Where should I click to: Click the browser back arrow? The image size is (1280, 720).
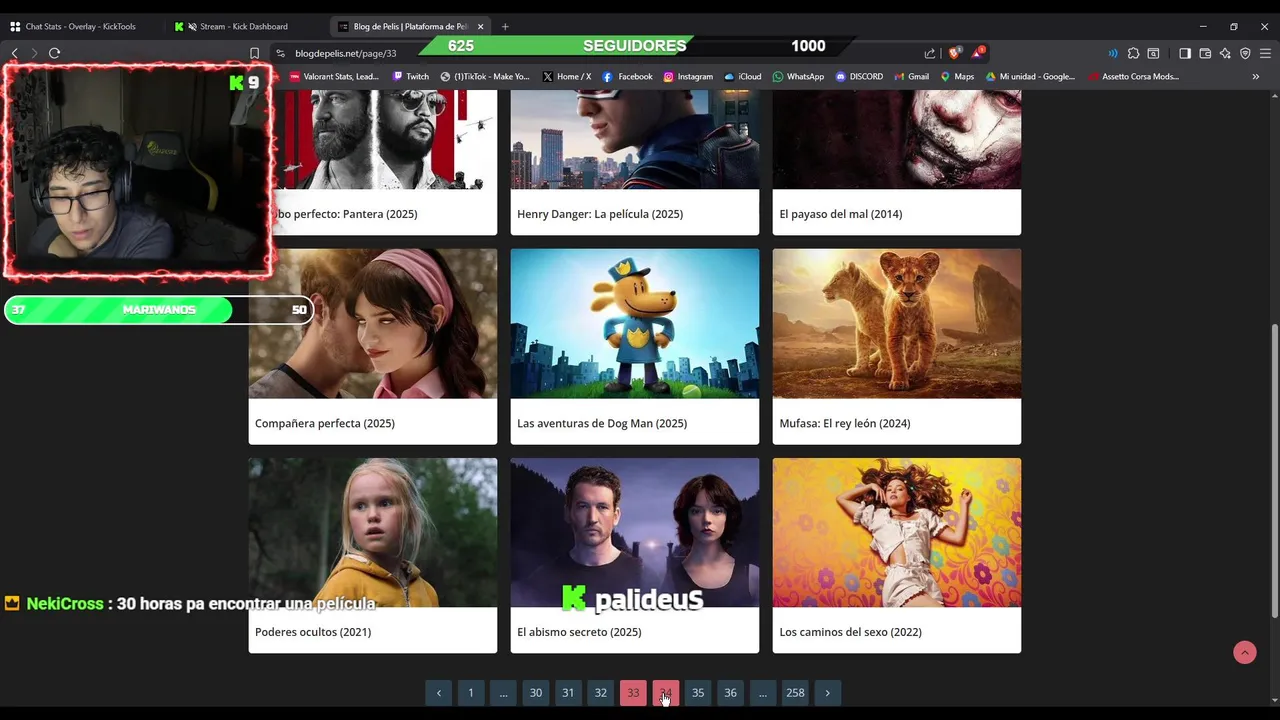14,53
